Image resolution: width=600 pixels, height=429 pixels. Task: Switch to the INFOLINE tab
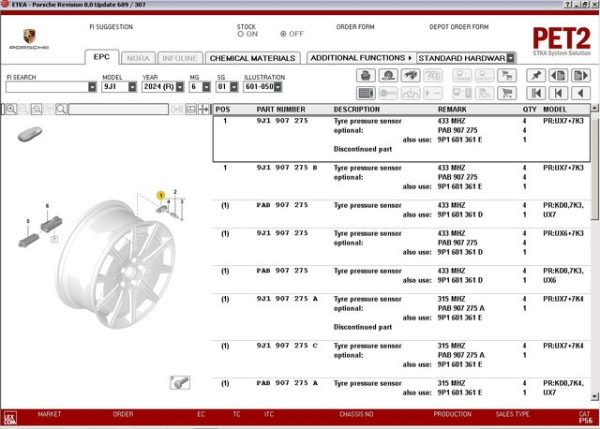(x=180, y=58)
